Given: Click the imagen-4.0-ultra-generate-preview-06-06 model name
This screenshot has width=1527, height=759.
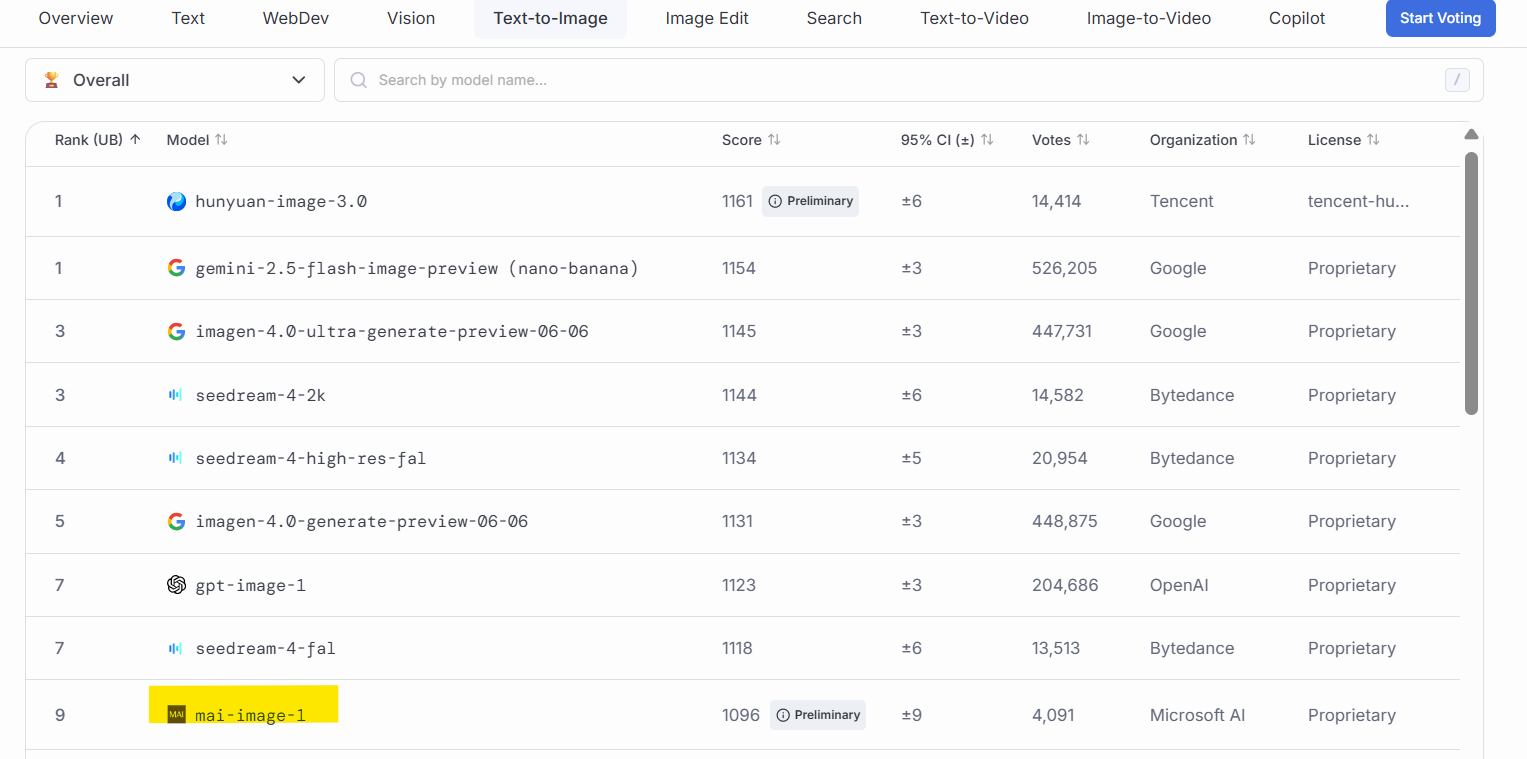Looking at the screenshot, I should 392,331.
